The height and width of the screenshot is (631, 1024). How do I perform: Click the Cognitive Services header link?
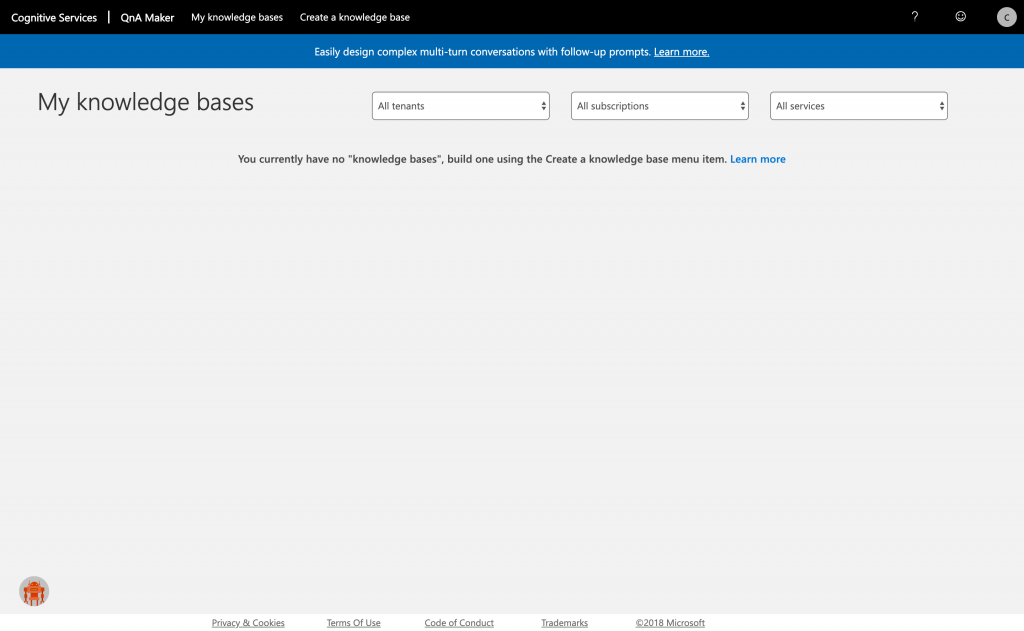tap(54, 18)
